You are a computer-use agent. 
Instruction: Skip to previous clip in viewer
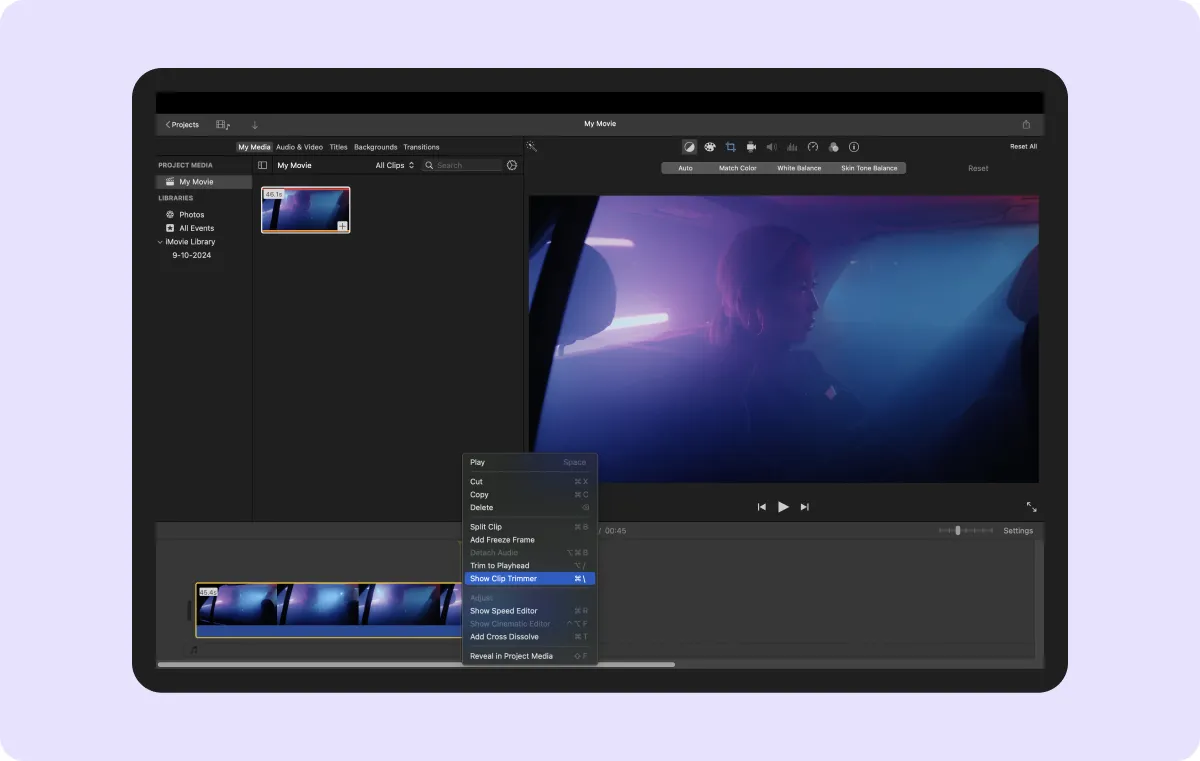[x=762, y=507]
